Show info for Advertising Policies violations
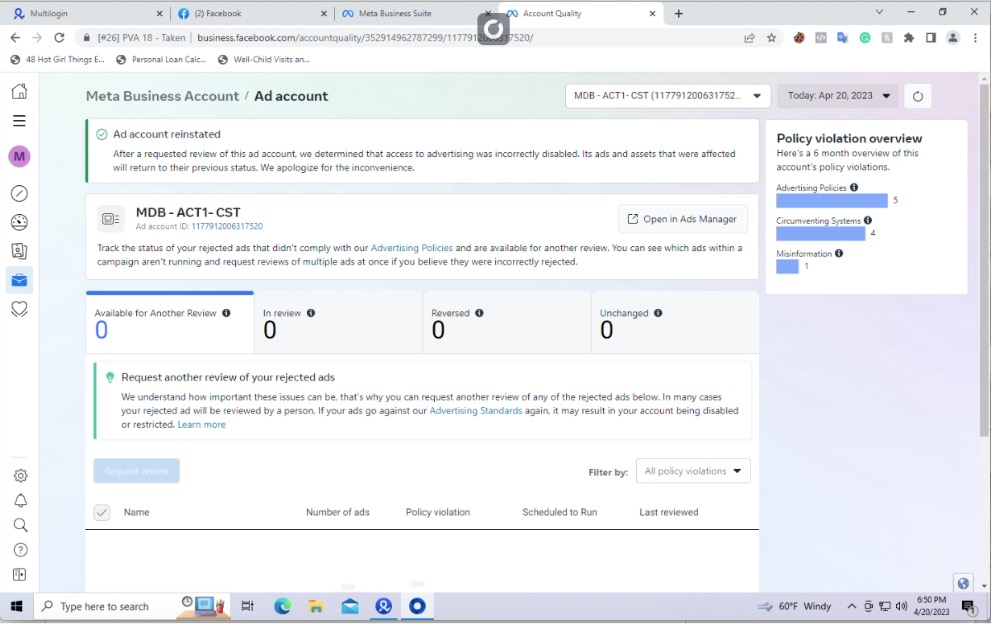993x625 pixels. 854,187
